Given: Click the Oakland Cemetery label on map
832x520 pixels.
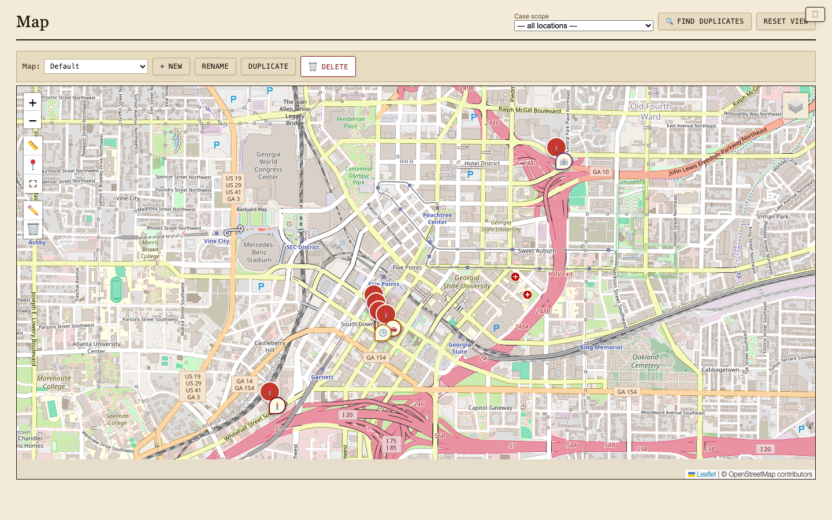Looking at the screenshot, I should pyautogui.click(x=646, y=361).
